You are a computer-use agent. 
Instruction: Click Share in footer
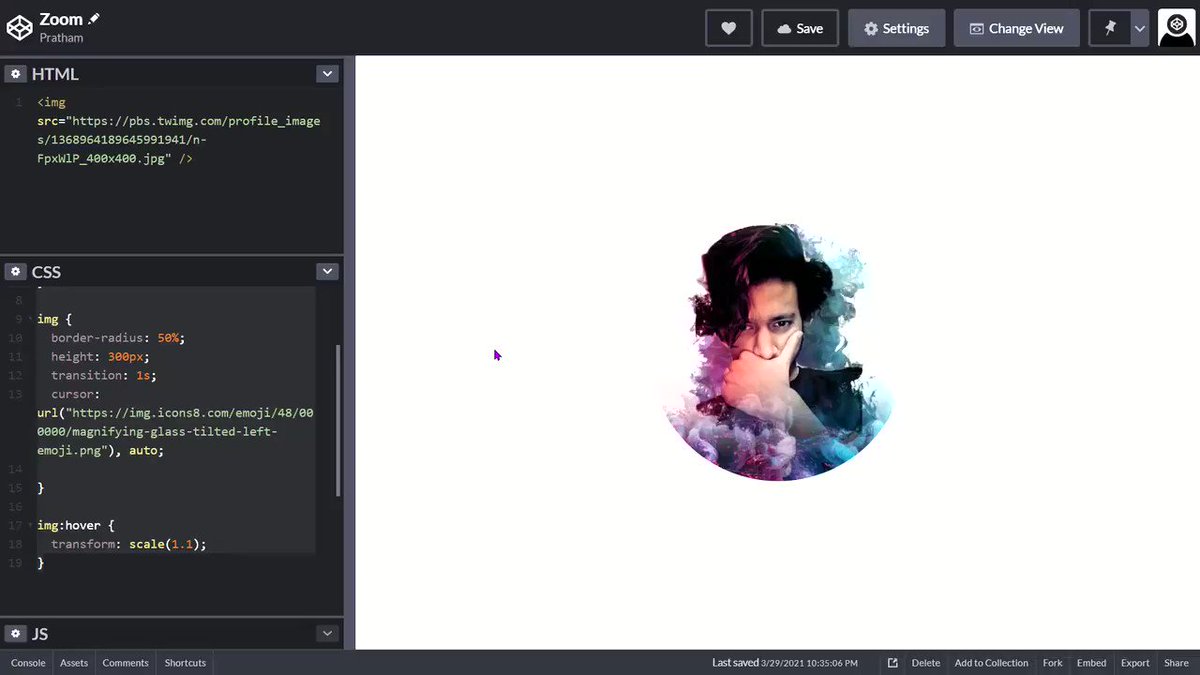click(x=1176, y=663)
